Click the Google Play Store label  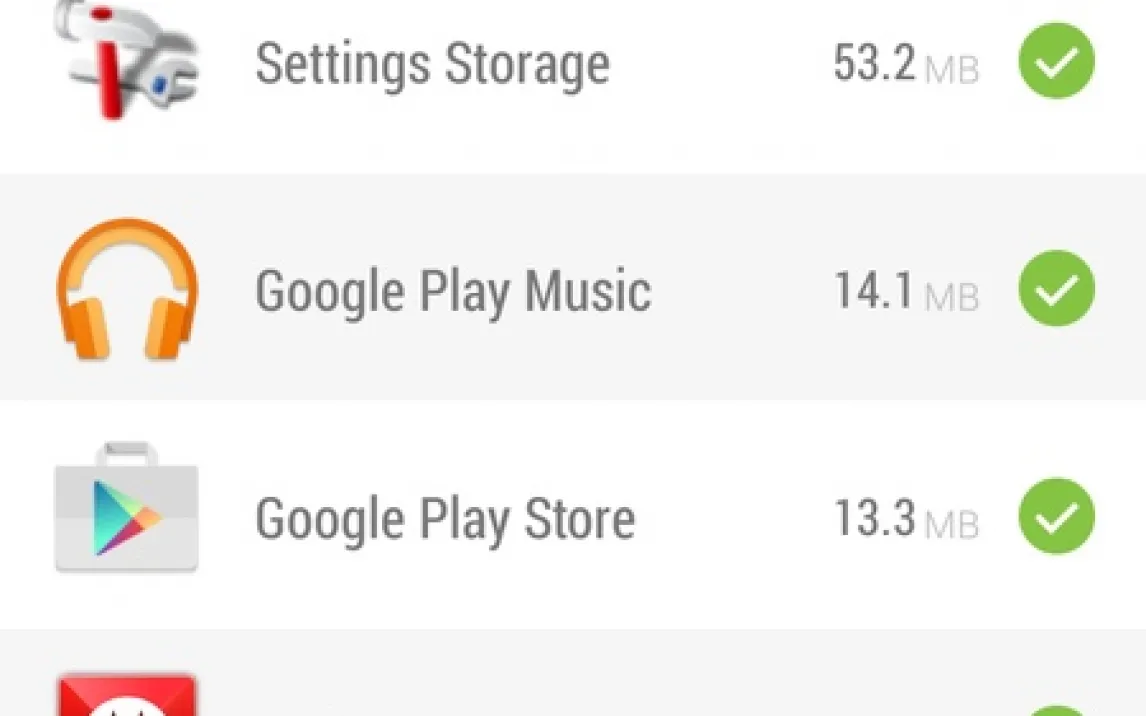[445, 520]
